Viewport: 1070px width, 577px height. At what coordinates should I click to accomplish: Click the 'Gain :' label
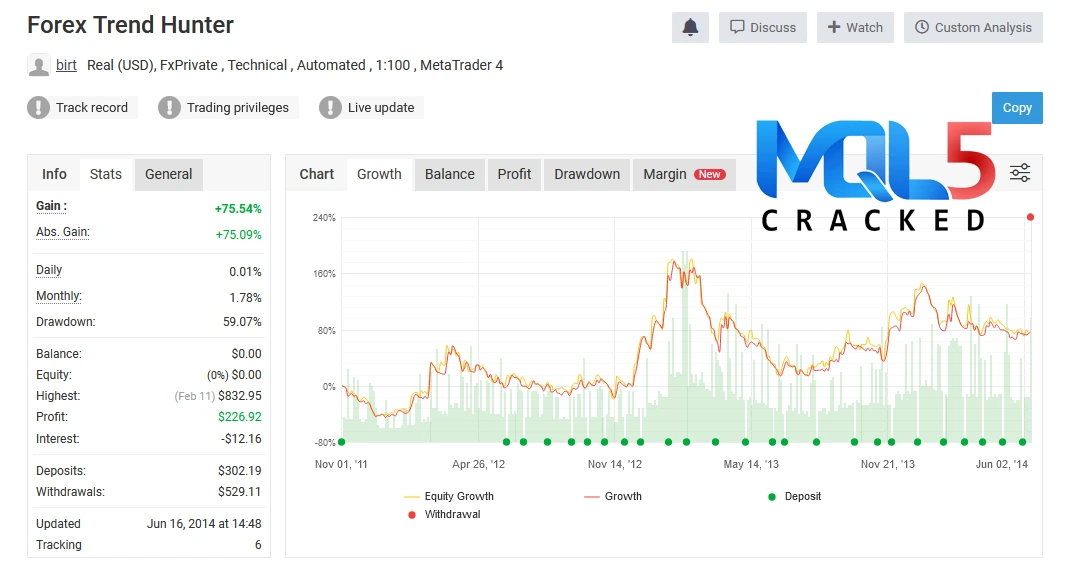point(51,206)
